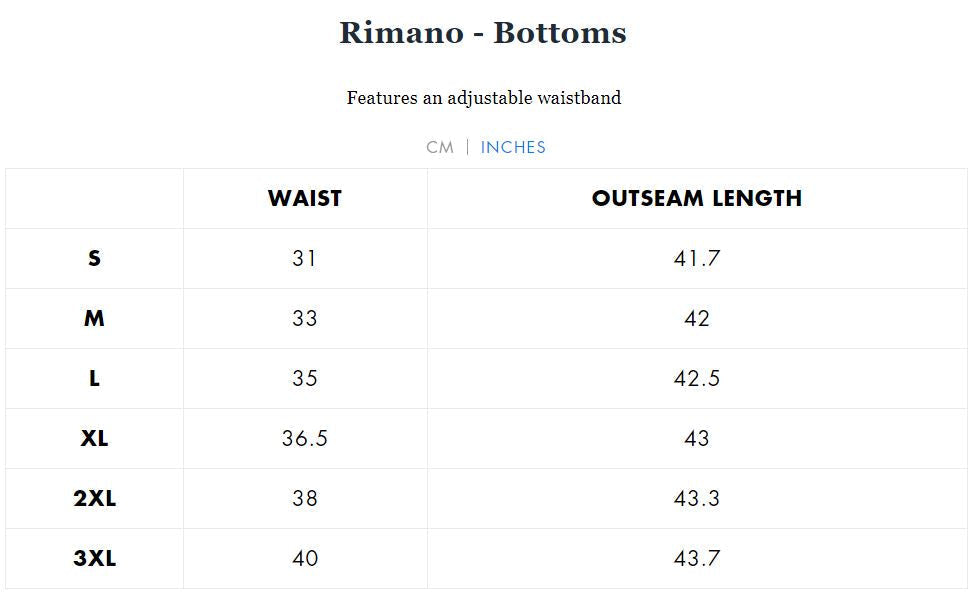Select the 2XL size row
The width and height of the screenshot is (978, 600).
coord(94,498)
